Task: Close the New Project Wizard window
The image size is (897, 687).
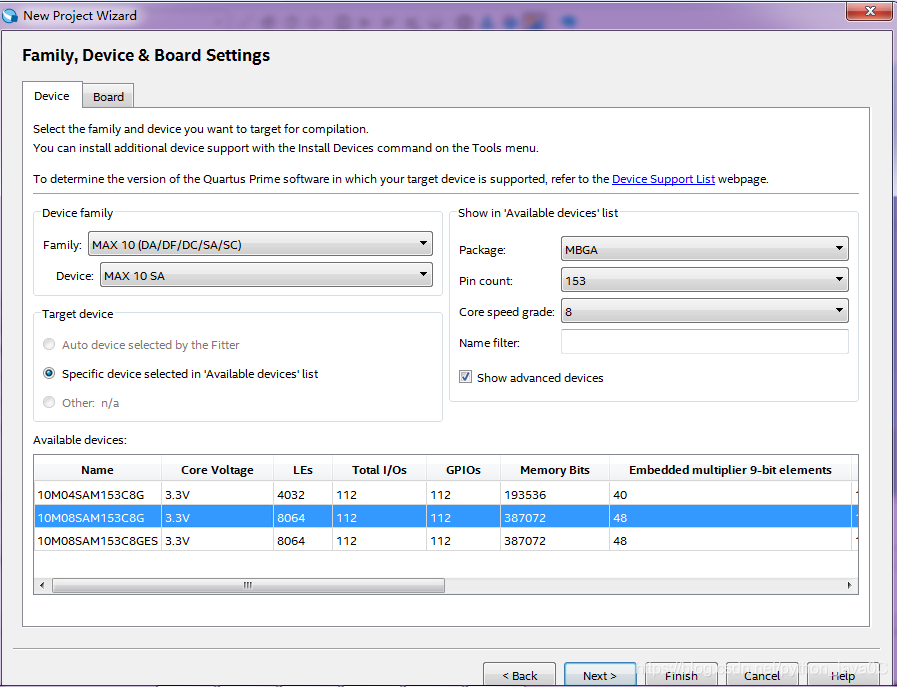Action: (870, 11)
